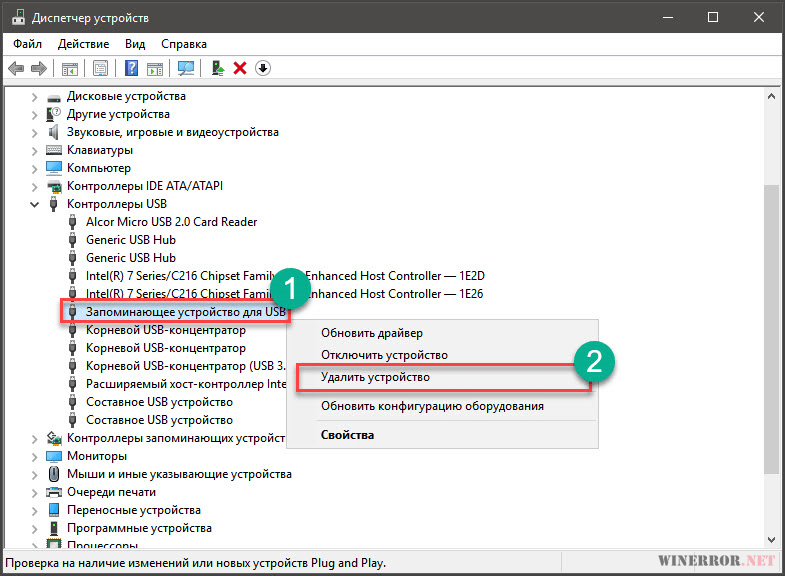
Task: Click the USB icon beside Alcor Micro Card Reader
Action: point(73,222)
